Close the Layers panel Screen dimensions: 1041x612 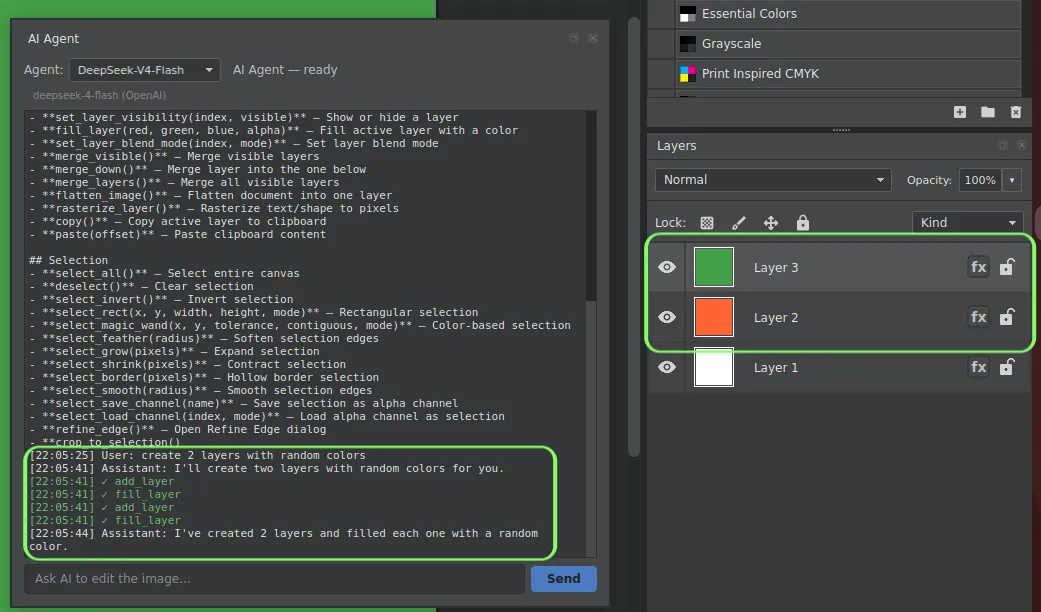pos(1022,145)
